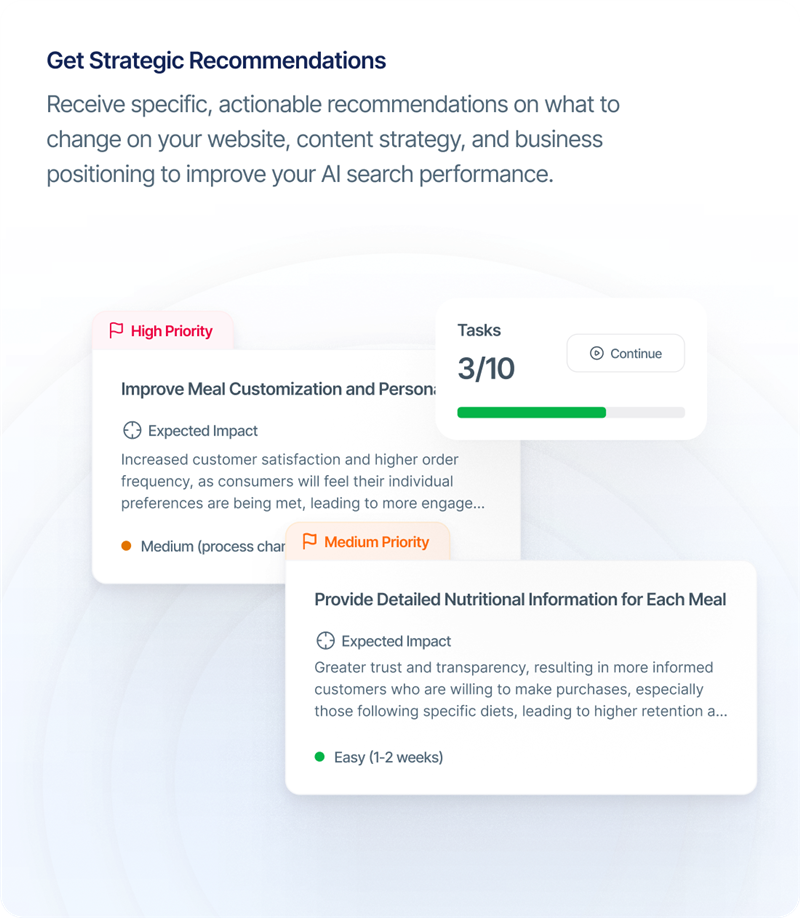Expand the truncated Medium Priority recommendation text

[520, 689]
